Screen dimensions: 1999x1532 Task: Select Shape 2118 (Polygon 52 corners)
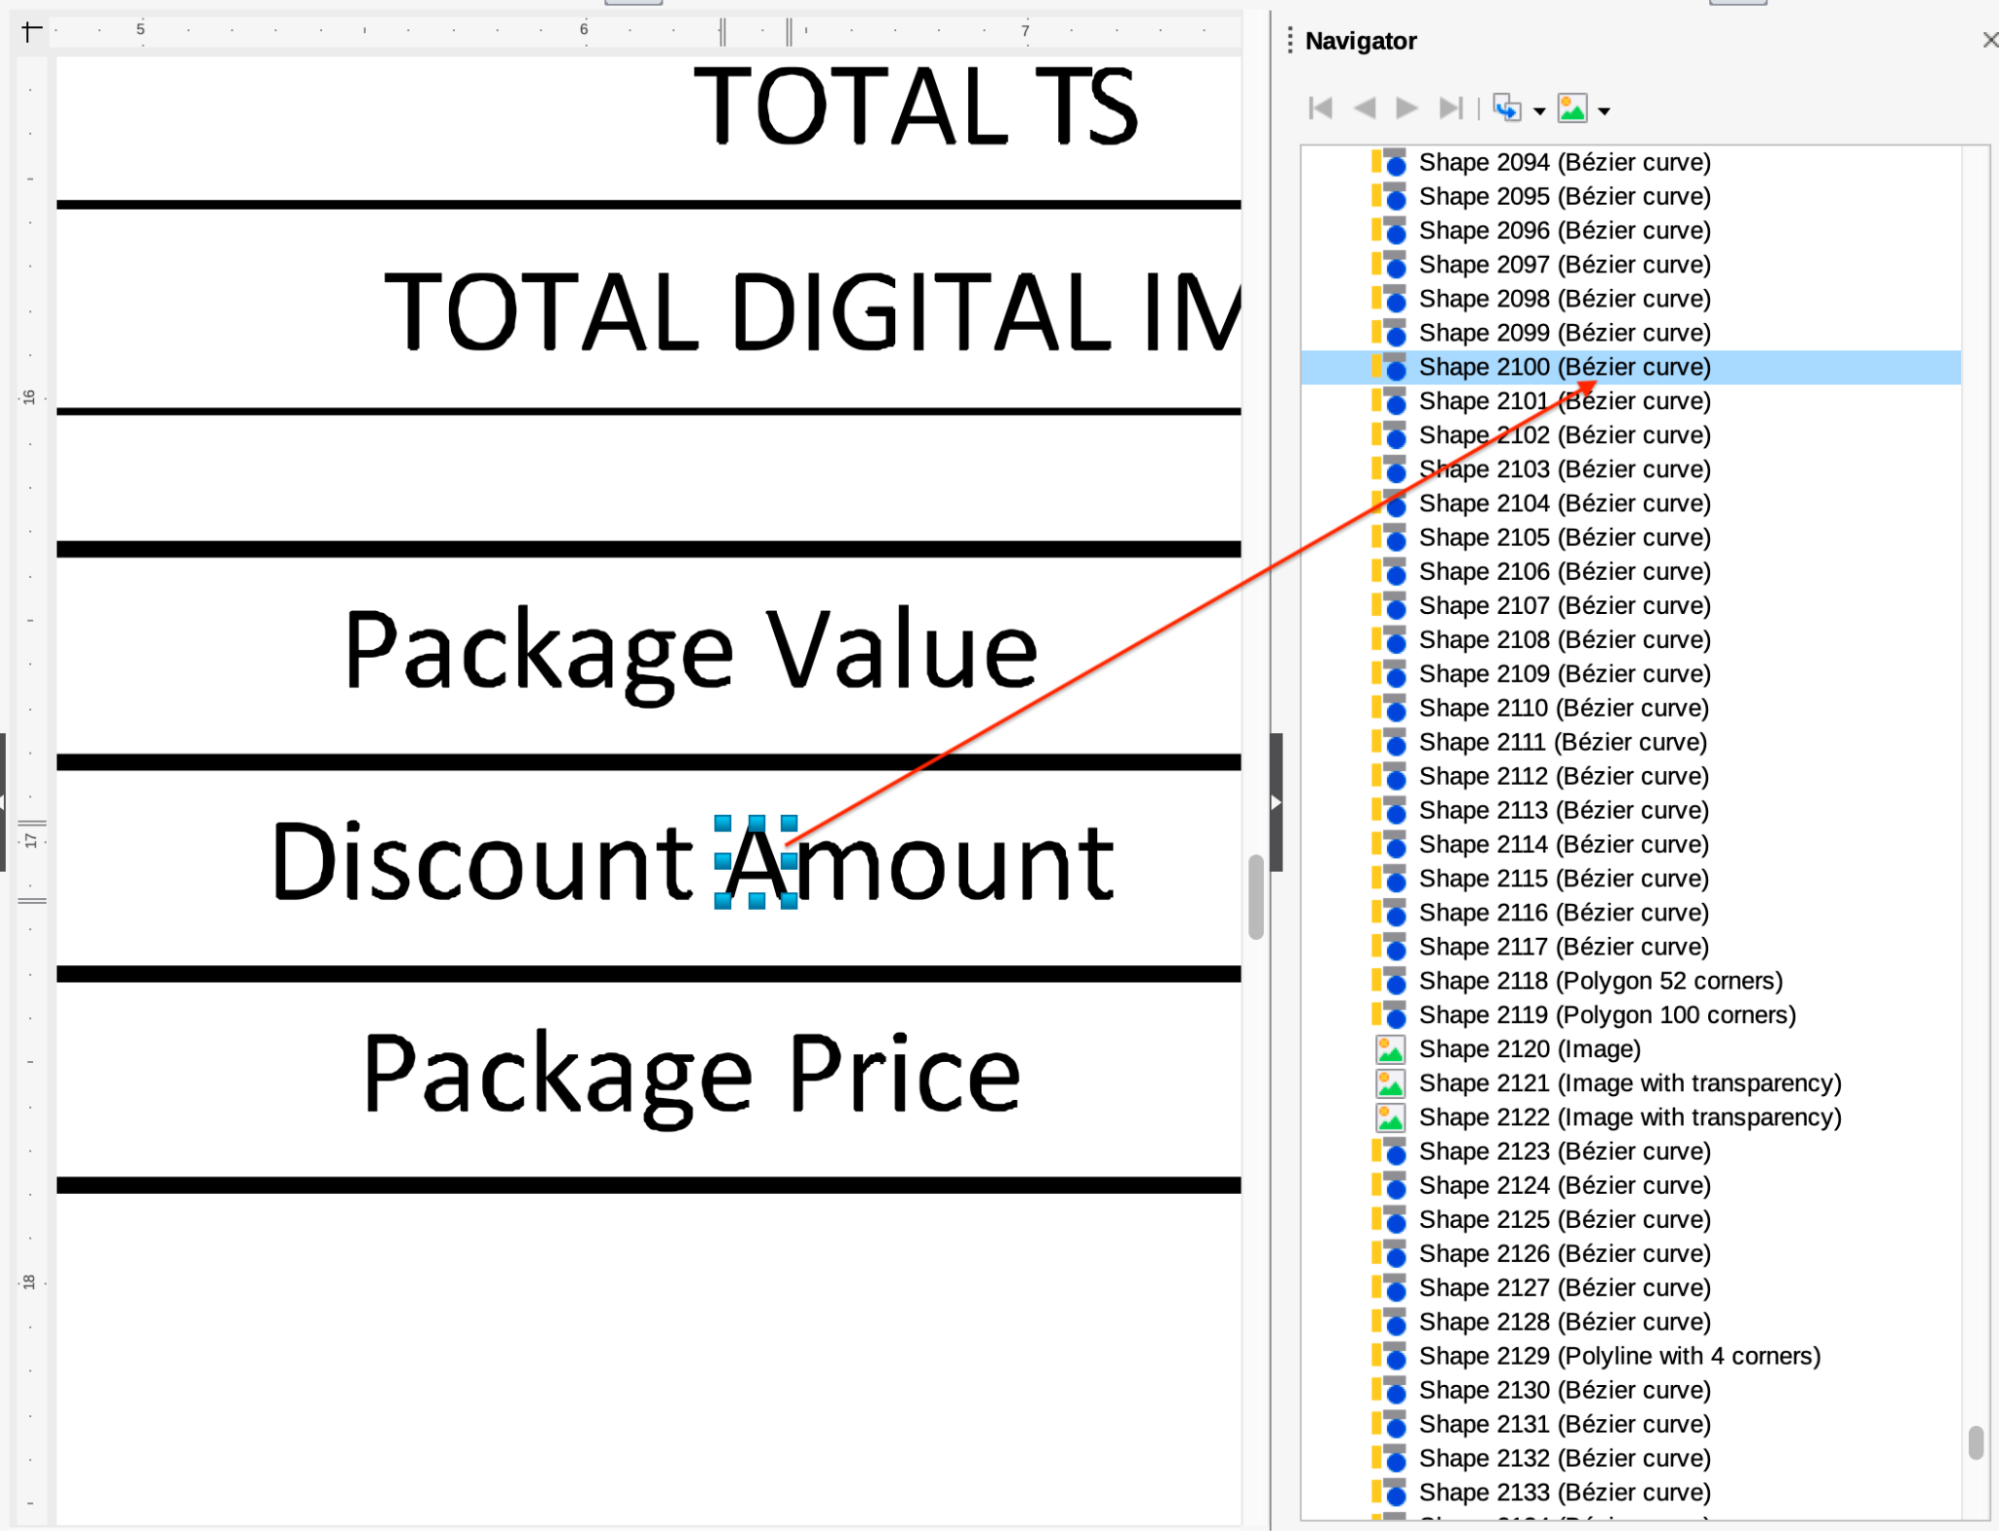1600,981
